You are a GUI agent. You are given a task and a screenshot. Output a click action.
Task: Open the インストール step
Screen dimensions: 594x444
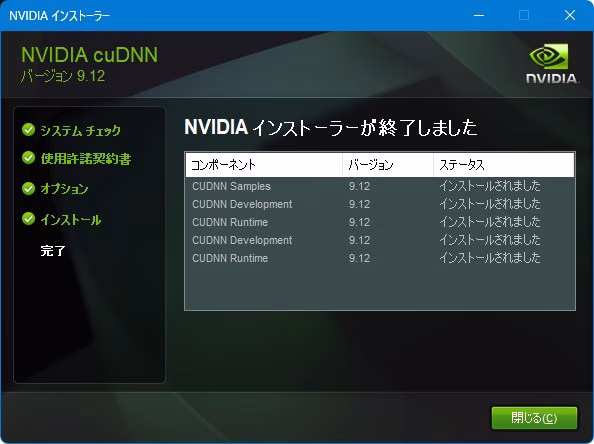(x=70, y=219)
